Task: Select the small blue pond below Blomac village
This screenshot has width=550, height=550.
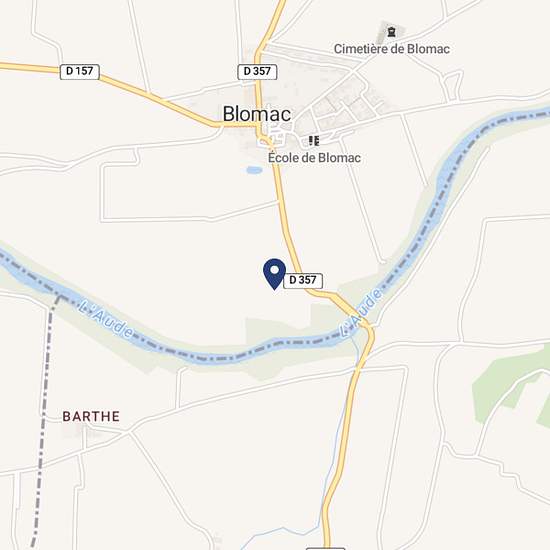Action: tap(254, 170)
